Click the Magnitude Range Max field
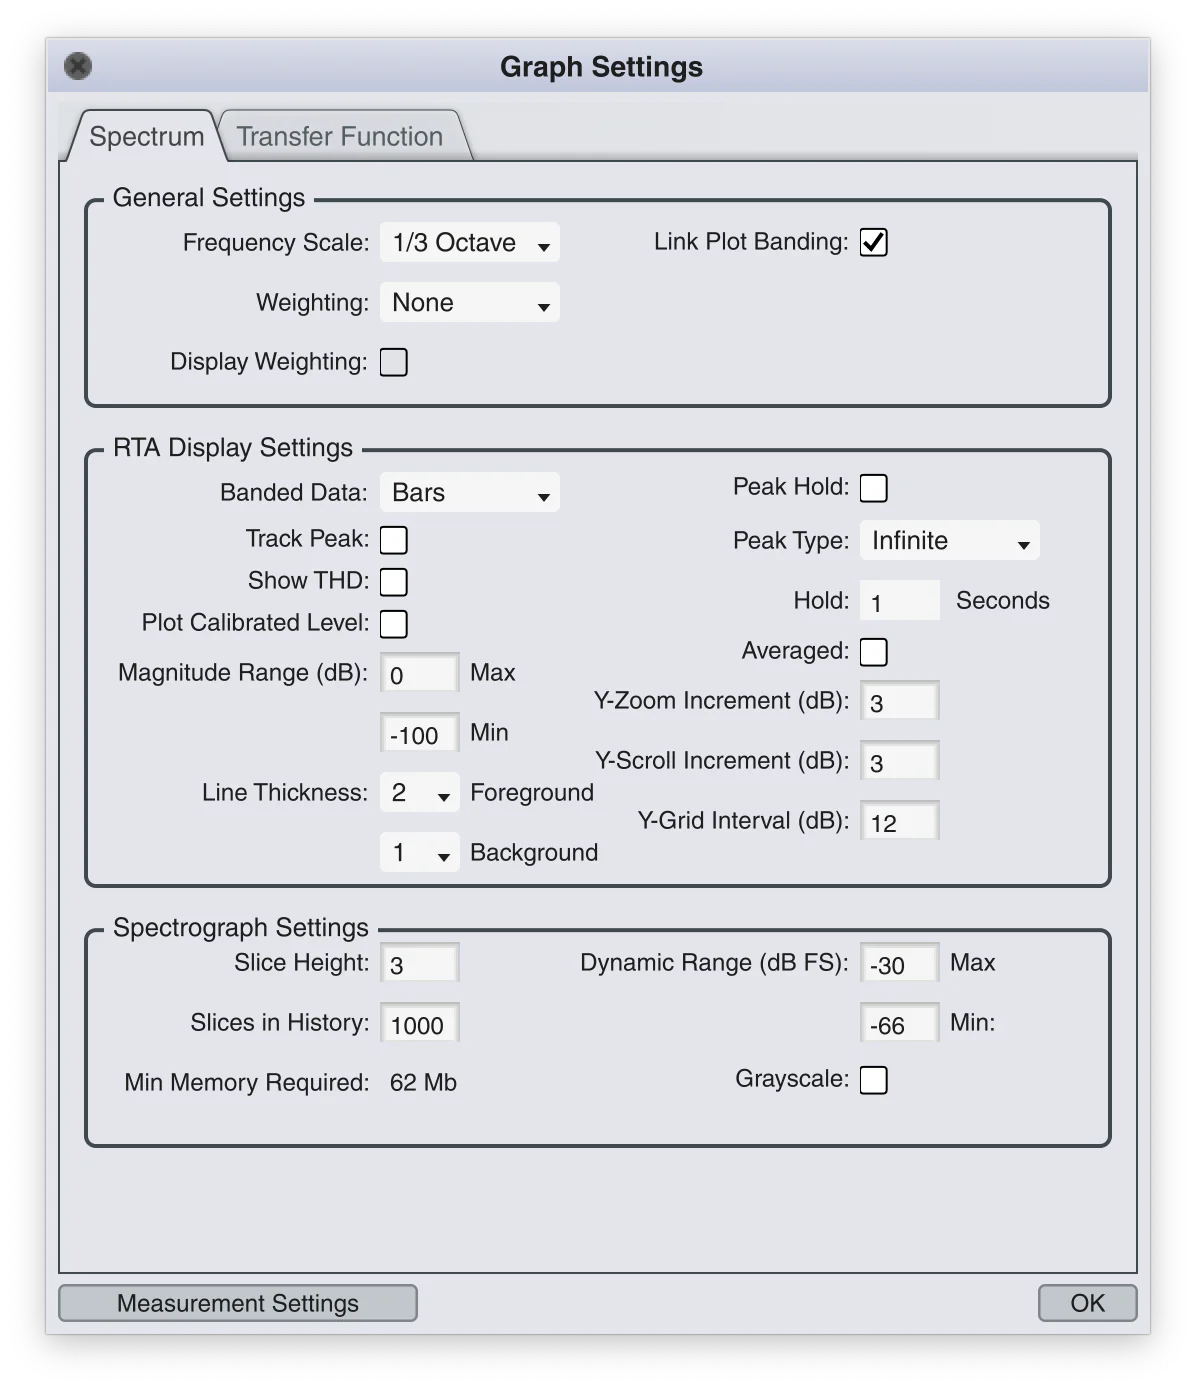This screenshot has width=1196, height=1388. coord(419,674)
